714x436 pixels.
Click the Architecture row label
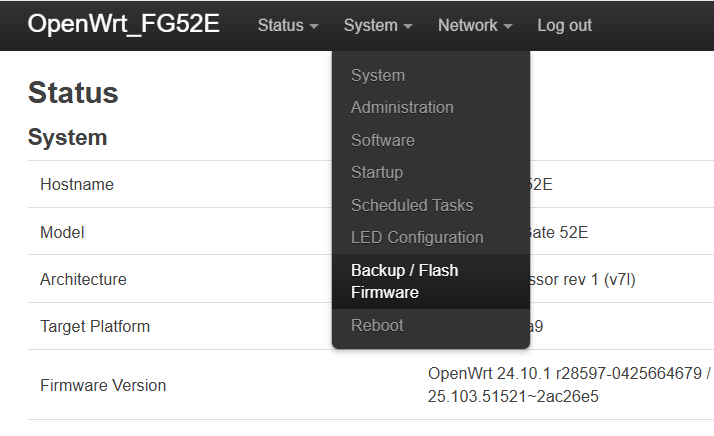pos(83,279)
